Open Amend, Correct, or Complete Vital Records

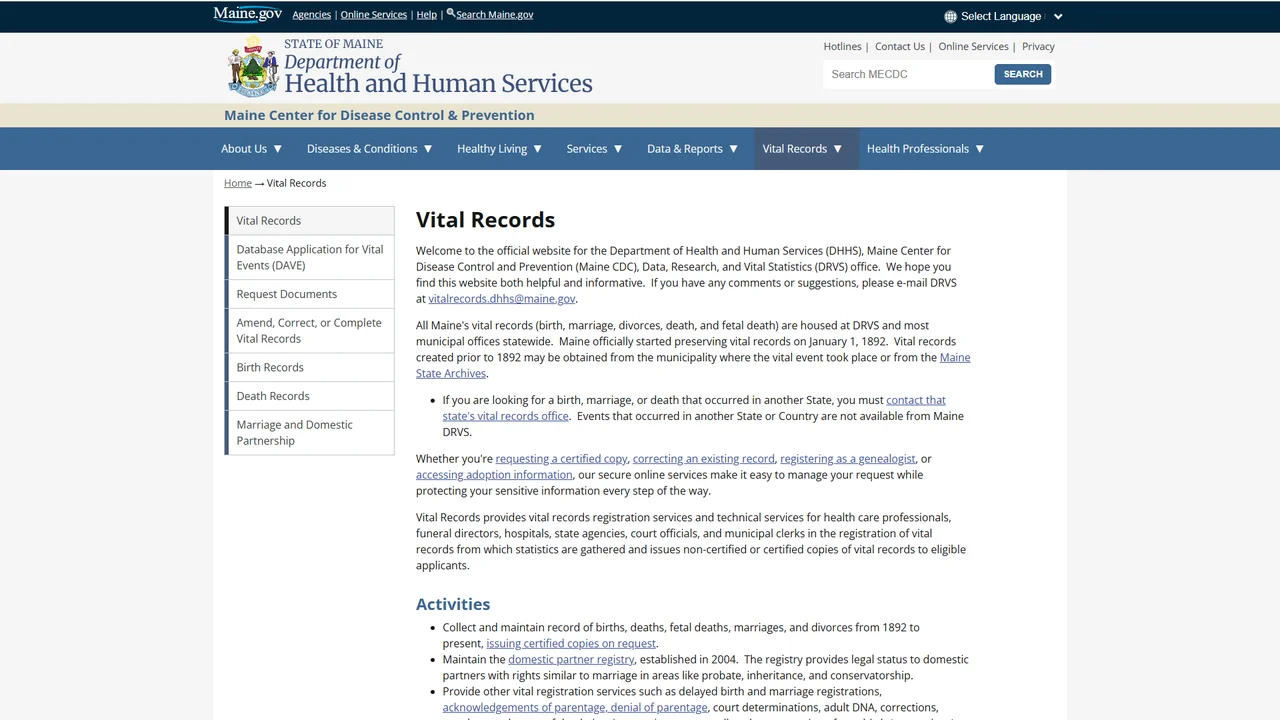[310, 330]
